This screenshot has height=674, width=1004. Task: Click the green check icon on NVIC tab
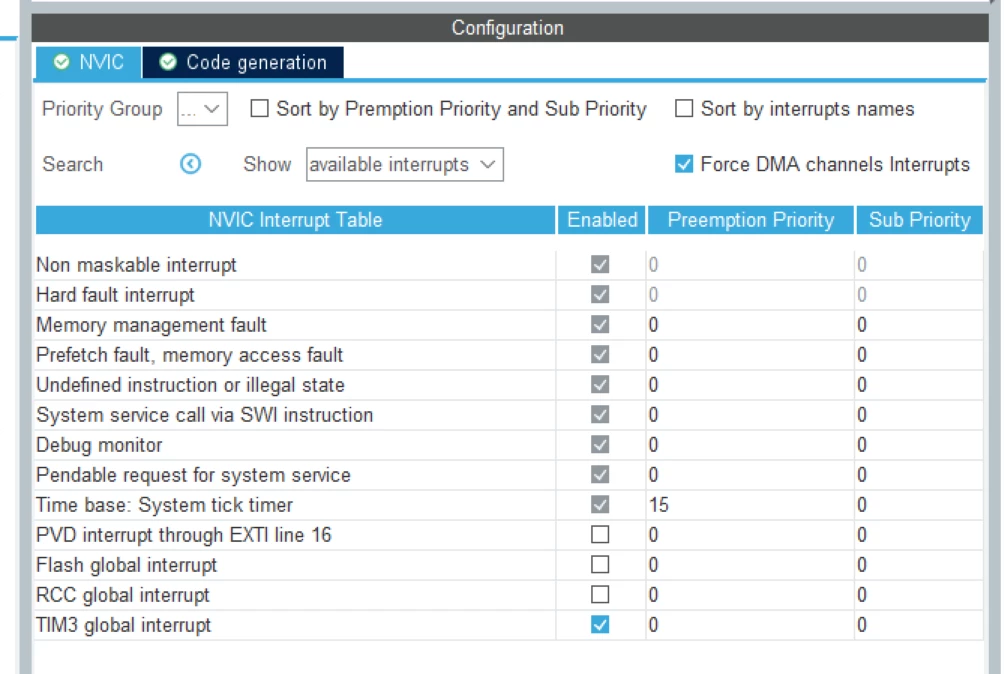[61, 62]
